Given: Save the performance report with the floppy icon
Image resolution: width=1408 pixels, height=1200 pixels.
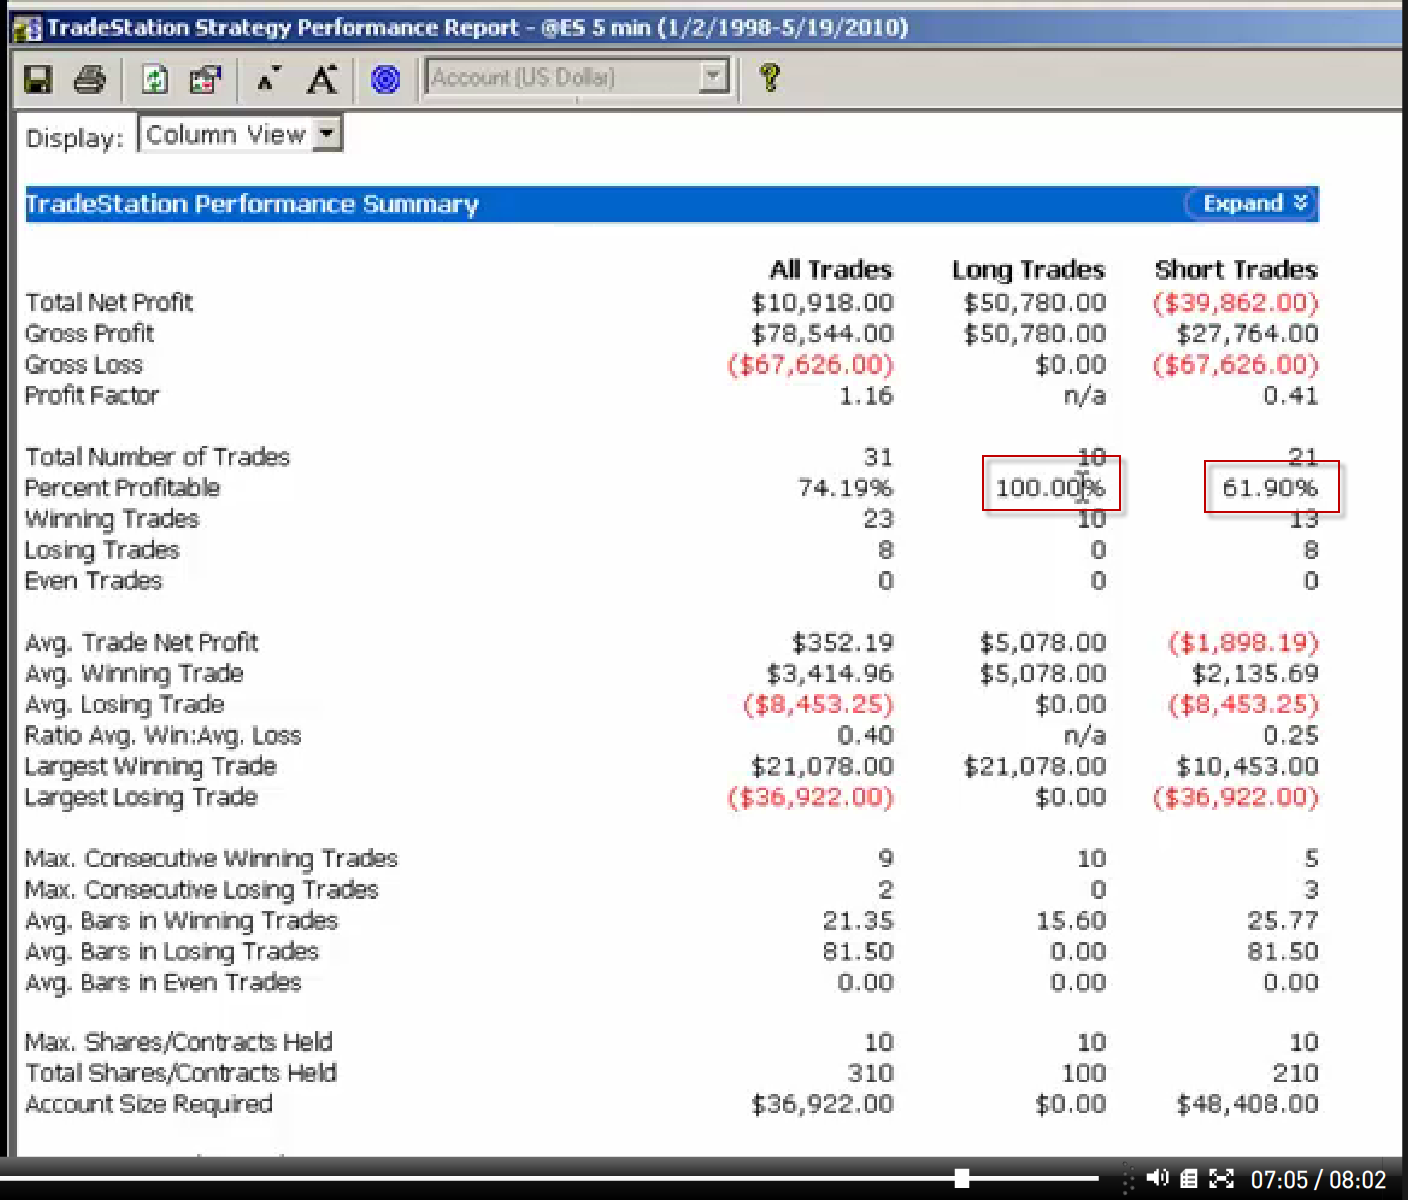Looking at the screenshot, I should 38,79.
